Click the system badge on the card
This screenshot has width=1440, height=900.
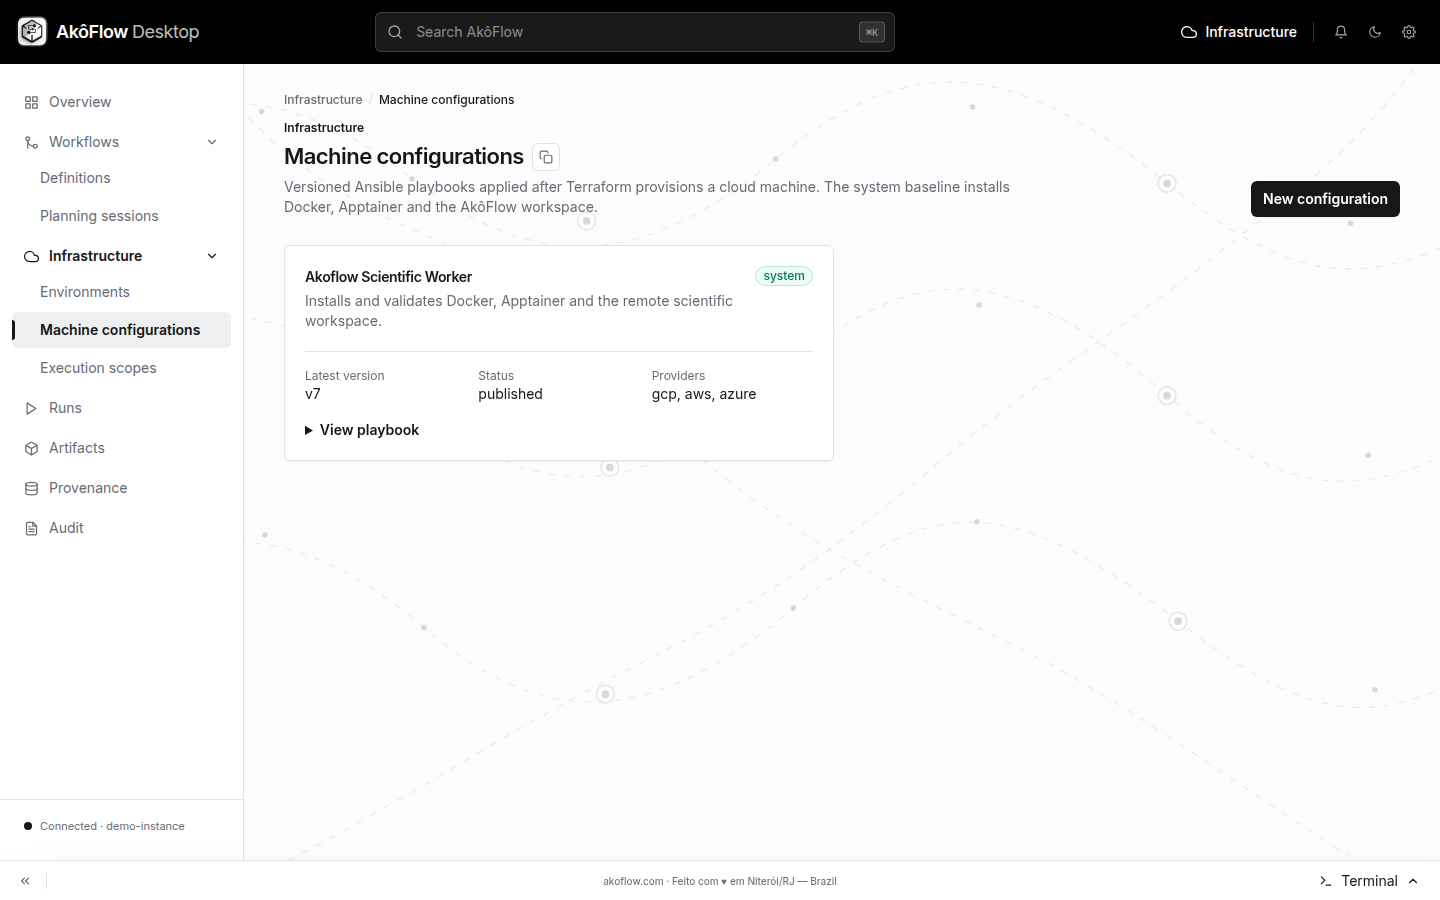[x=784, y=276]
